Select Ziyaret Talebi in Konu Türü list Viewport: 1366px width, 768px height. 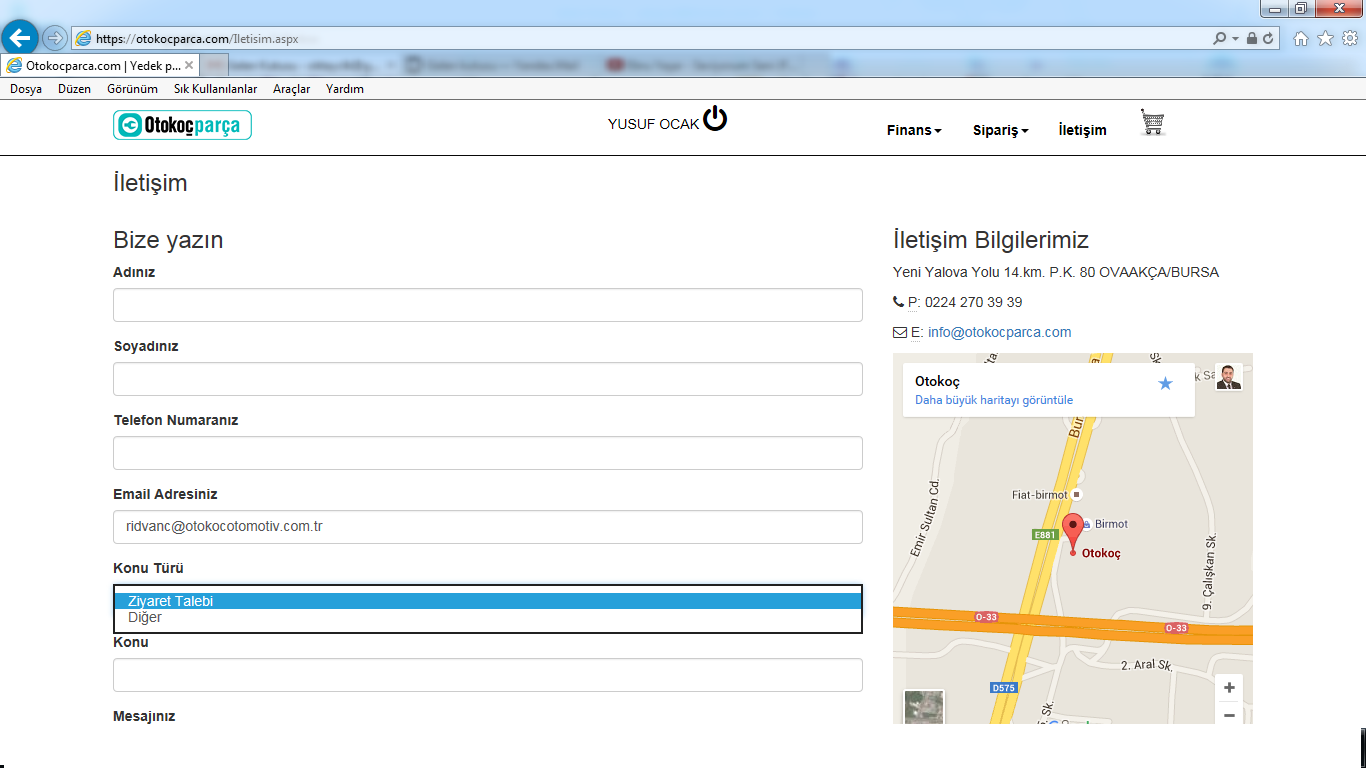pos(488,601)
